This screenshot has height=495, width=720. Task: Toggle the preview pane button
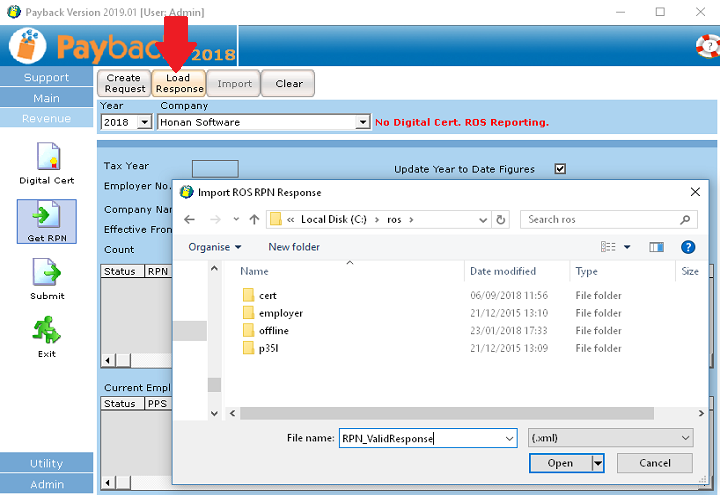tap(656, 247)
